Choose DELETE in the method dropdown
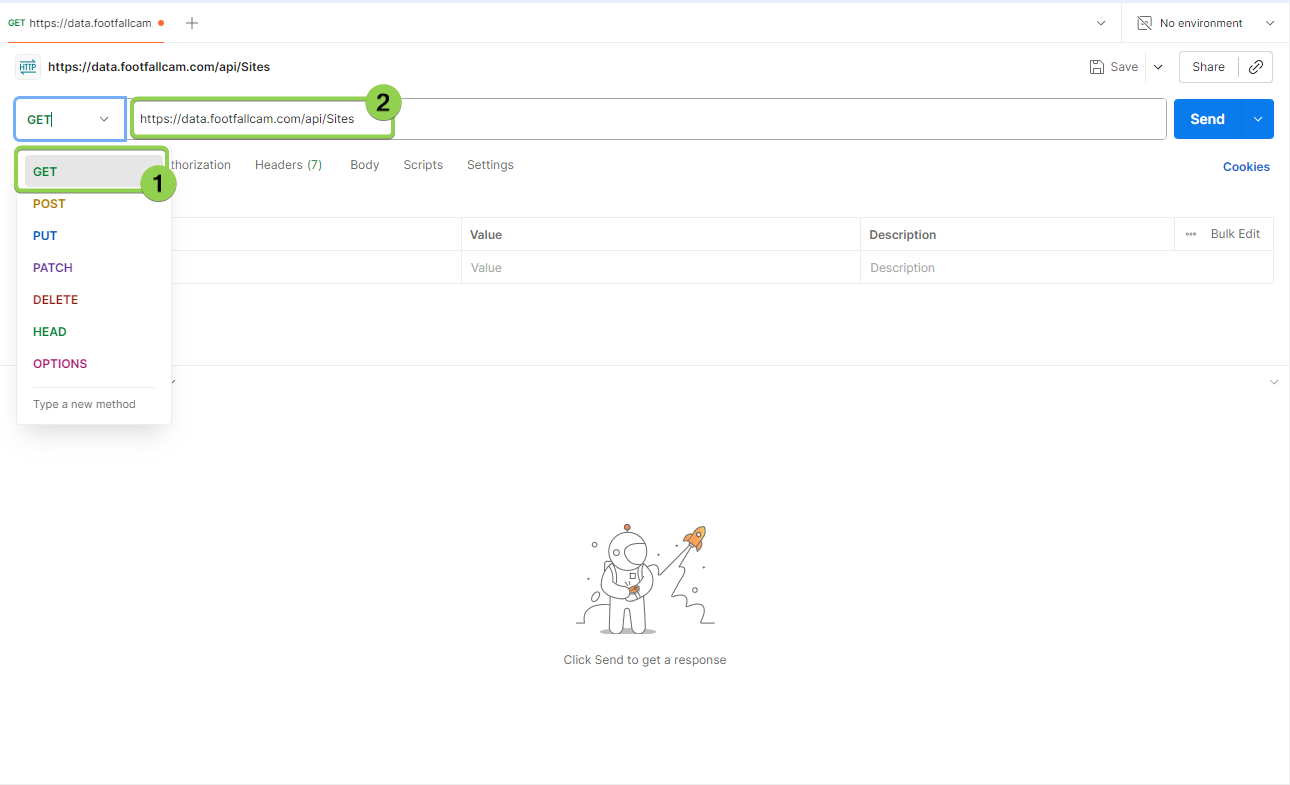Viewport: 1290px width, 785px height. point(55,300)
